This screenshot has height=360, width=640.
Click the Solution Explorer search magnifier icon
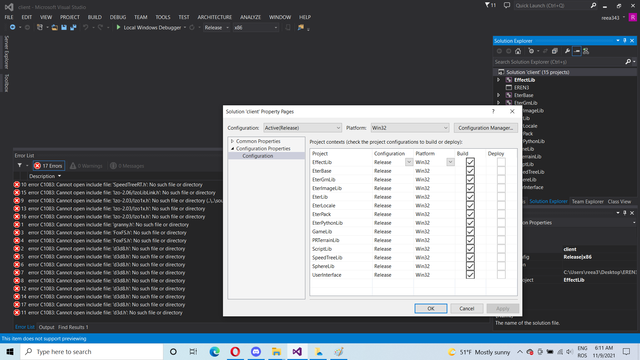pos(628,62)
